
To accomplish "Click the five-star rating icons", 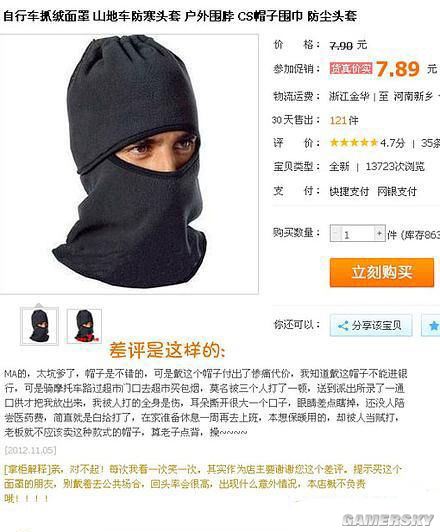I will (354, 142).
